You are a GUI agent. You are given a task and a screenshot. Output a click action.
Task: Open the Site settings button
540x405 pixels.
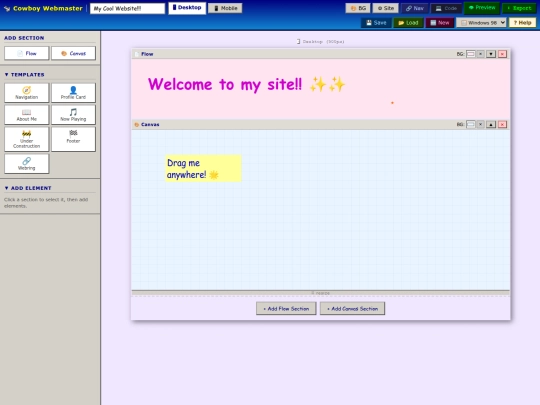pyautogui.click(x=385, y=8)
